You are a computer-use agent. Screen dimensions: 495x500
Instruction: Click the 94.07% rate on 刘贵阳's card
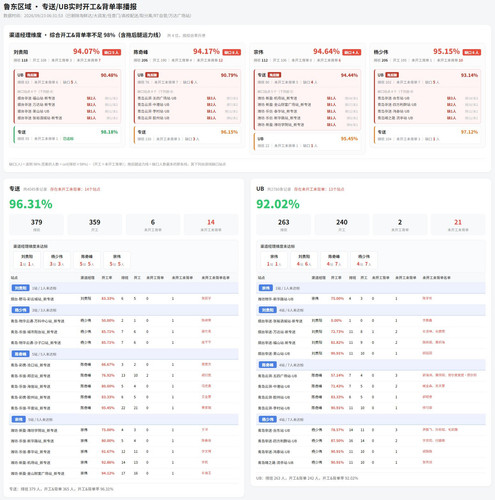tap(86, 51)
